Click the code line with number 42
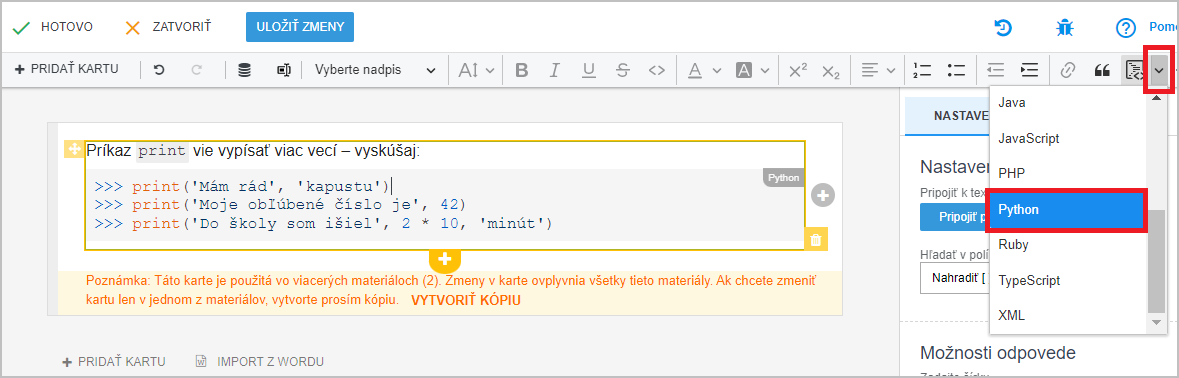Viewport: 1179px width, 378px height. pyautogui.click(x=280, y=204)
